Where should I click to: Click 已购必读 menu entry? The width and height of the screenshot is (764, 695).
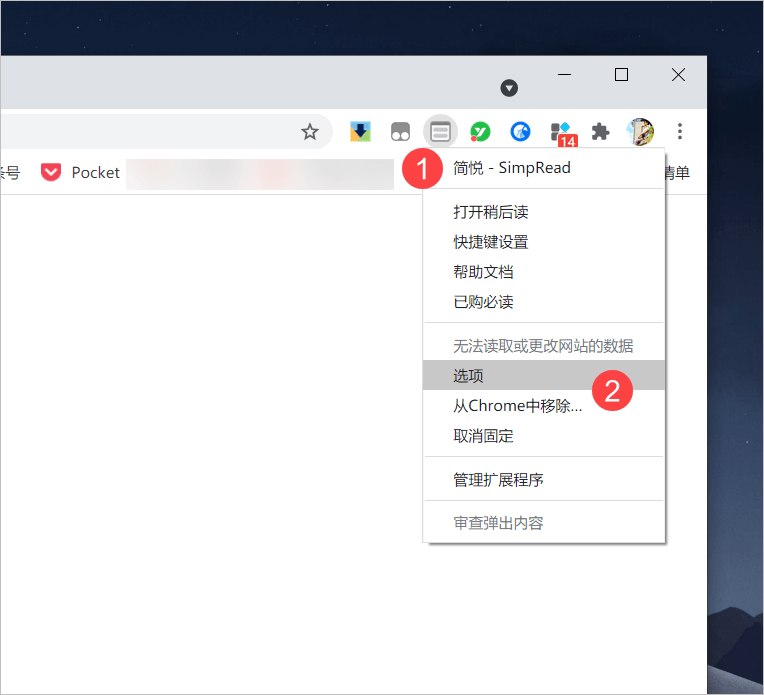pyautogui.click(x=544, y=302)
